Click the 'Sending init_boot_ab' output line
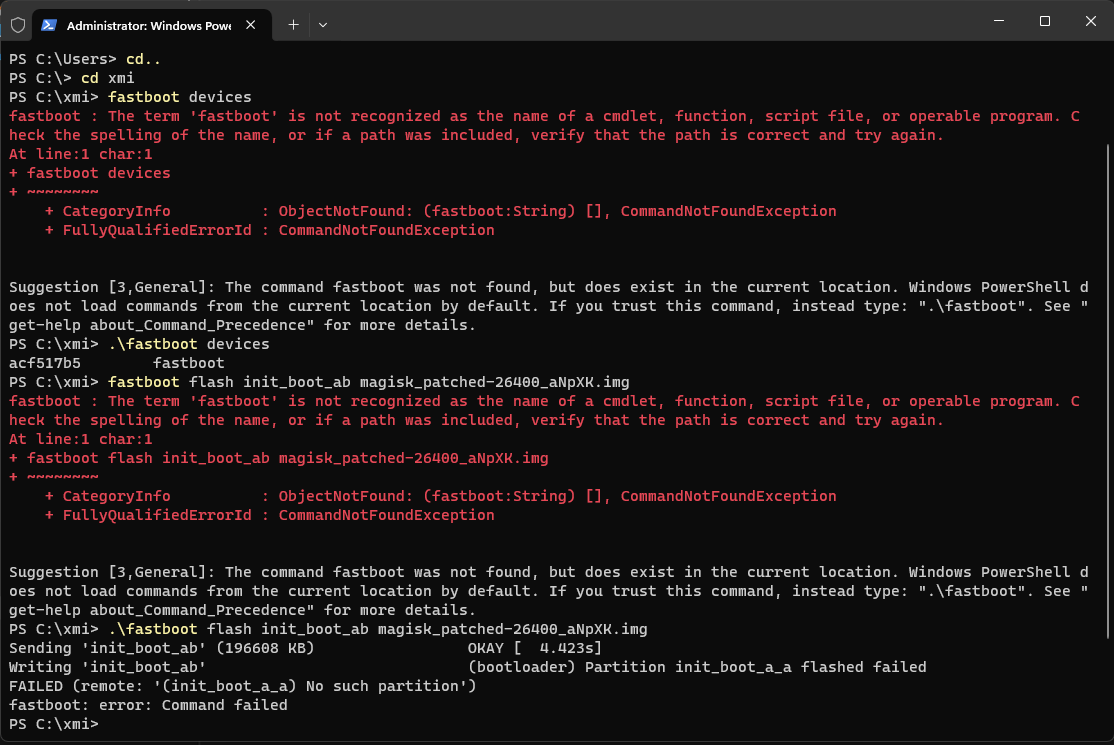The width and height of the screenshot is (1114, 745). tap(161, 648)
